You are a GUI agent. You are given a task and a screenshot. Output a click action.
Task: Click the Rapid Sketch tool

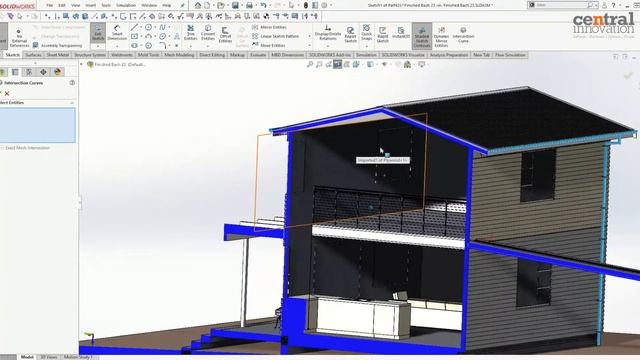click(382, 34)
